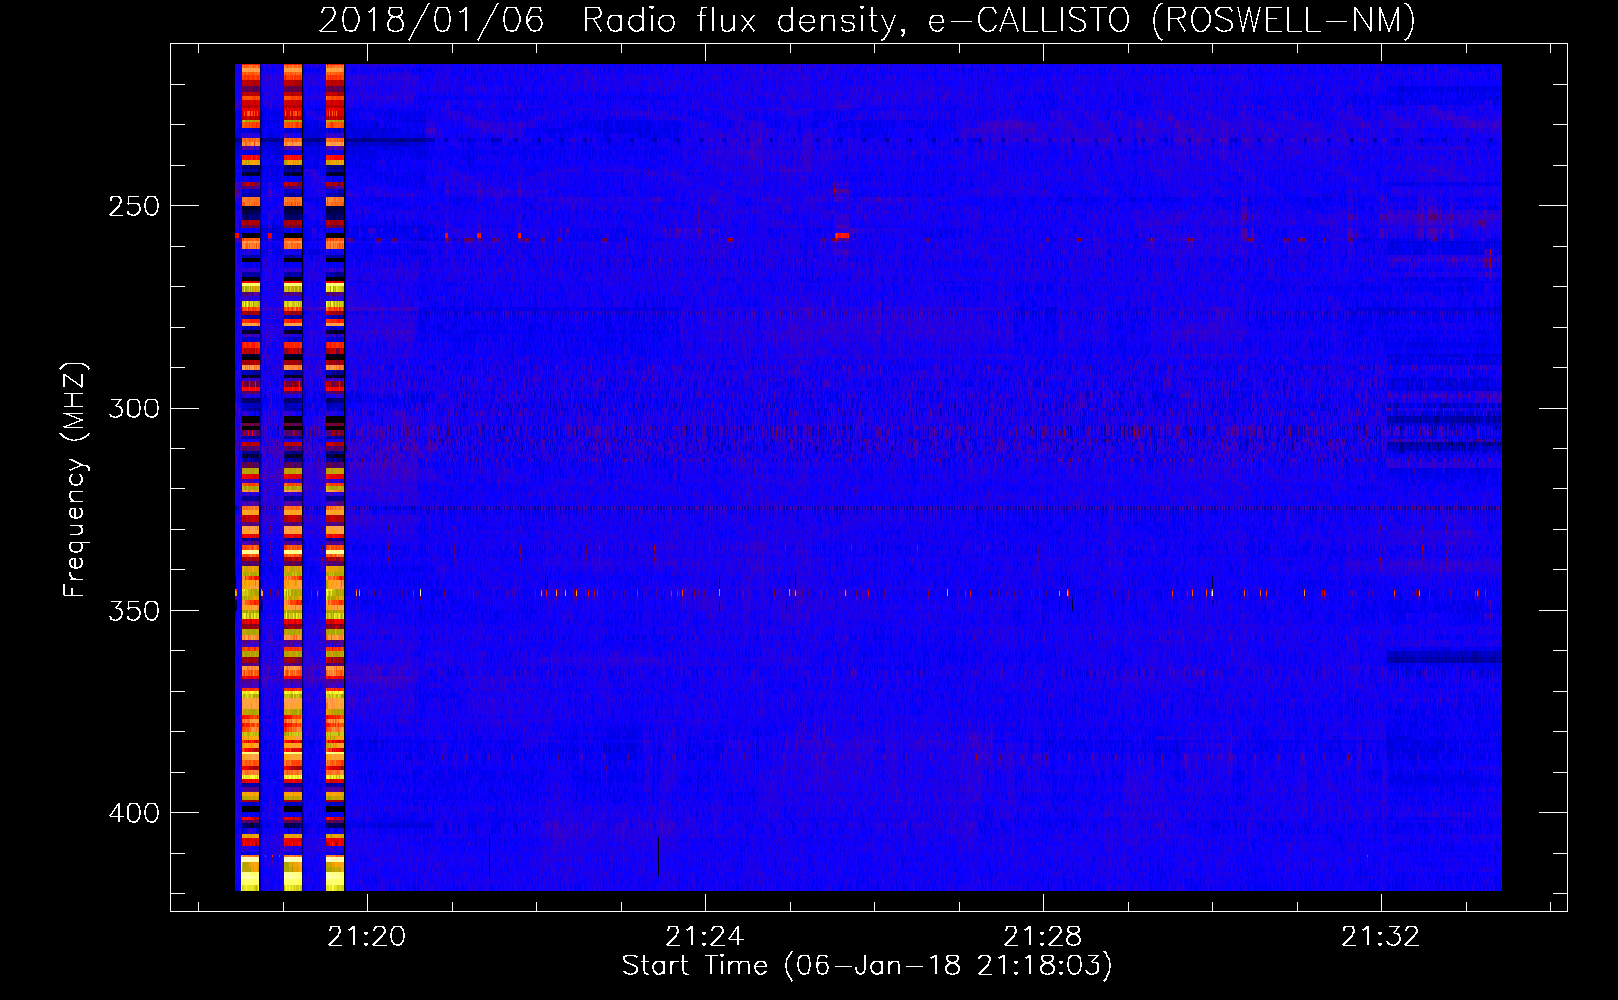Click the 21:32 time tick label
1618x1000 pixels.
click(x=1381, y=937)
